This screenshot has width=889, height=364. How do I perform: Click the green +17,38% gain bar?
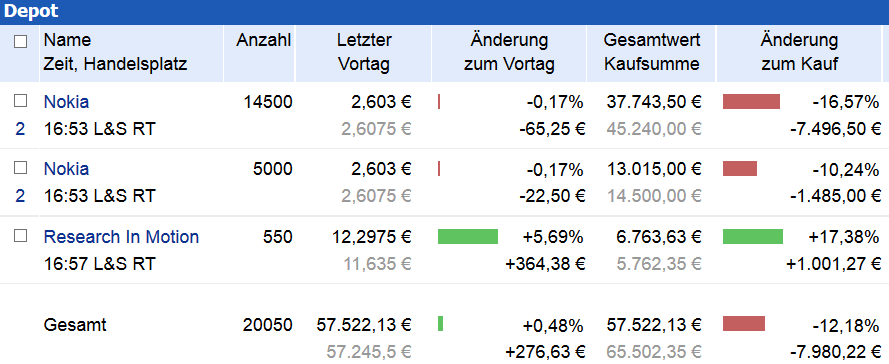pyautogui.click(x=753, y=236)
